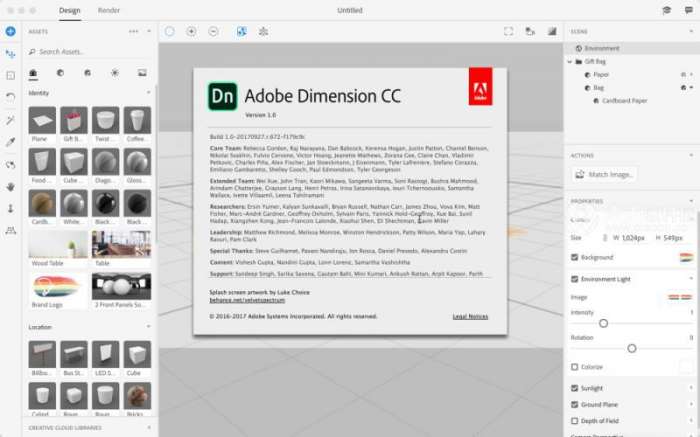This screenshot has height=437, width=700.
Task: Uncheck the Environment Light checkbox
Action: coord(575,279)
